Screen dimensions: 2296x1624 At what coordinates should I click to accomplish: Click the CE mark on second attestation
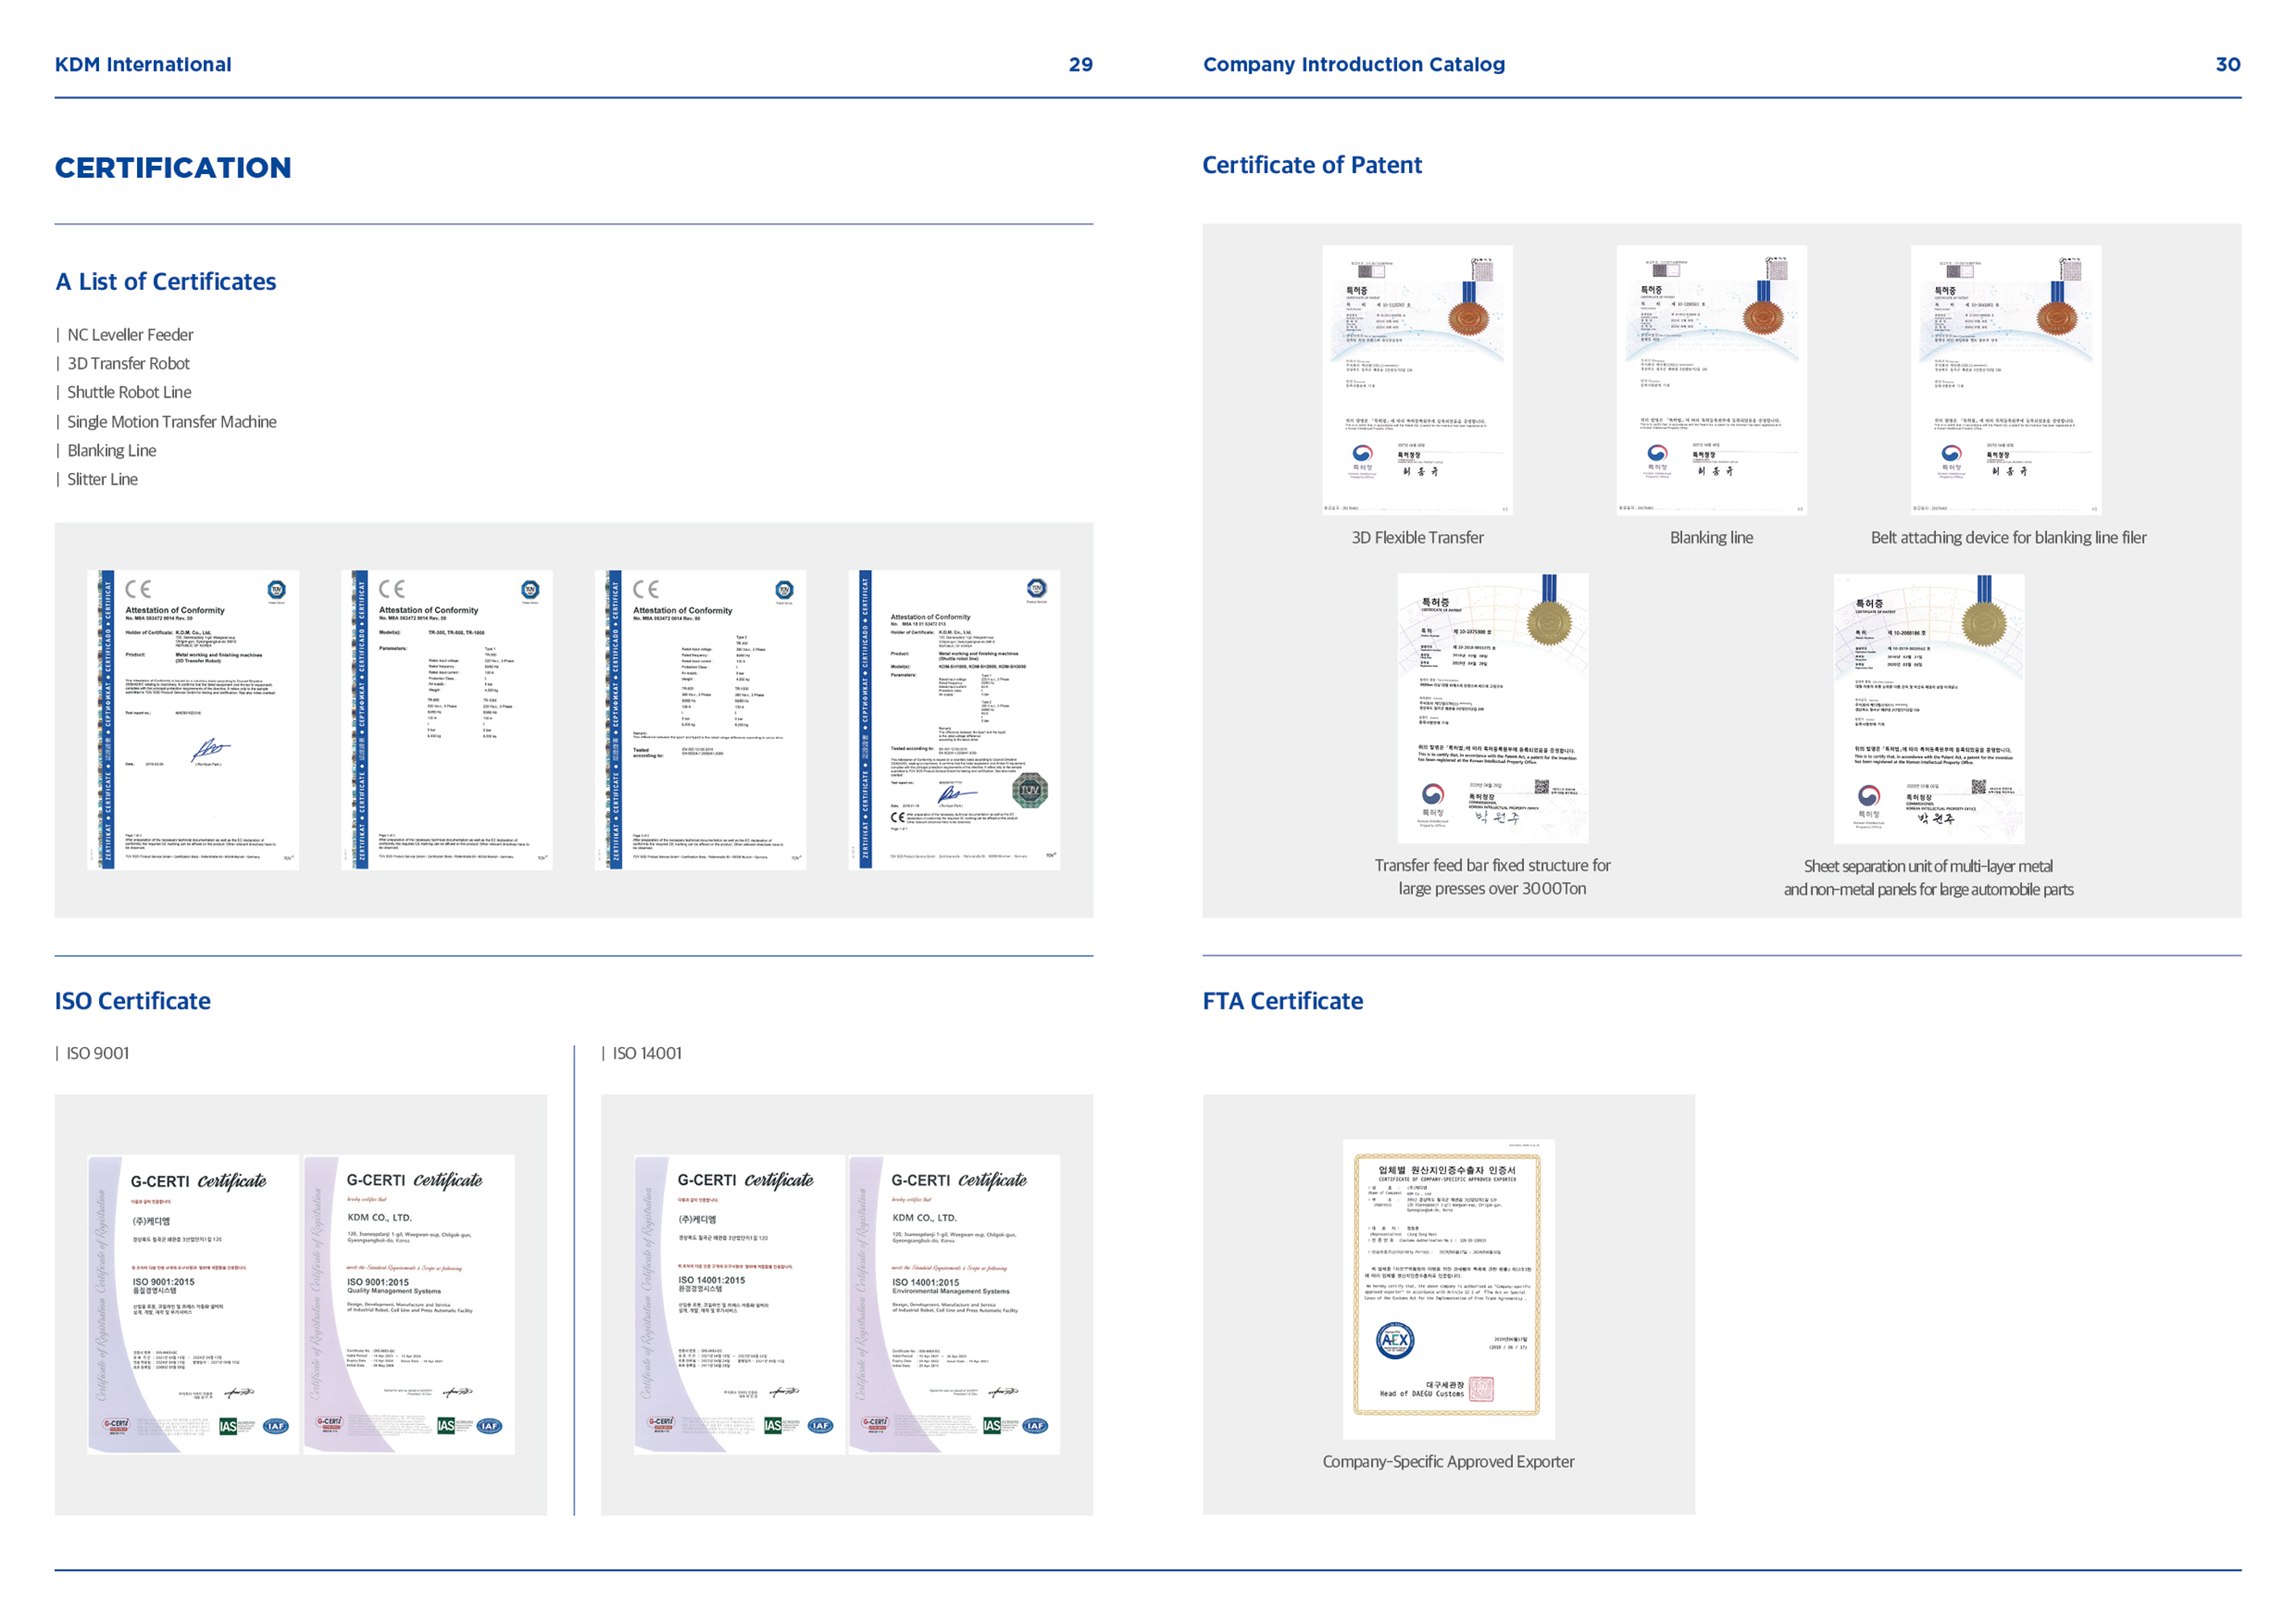[392, 589]
